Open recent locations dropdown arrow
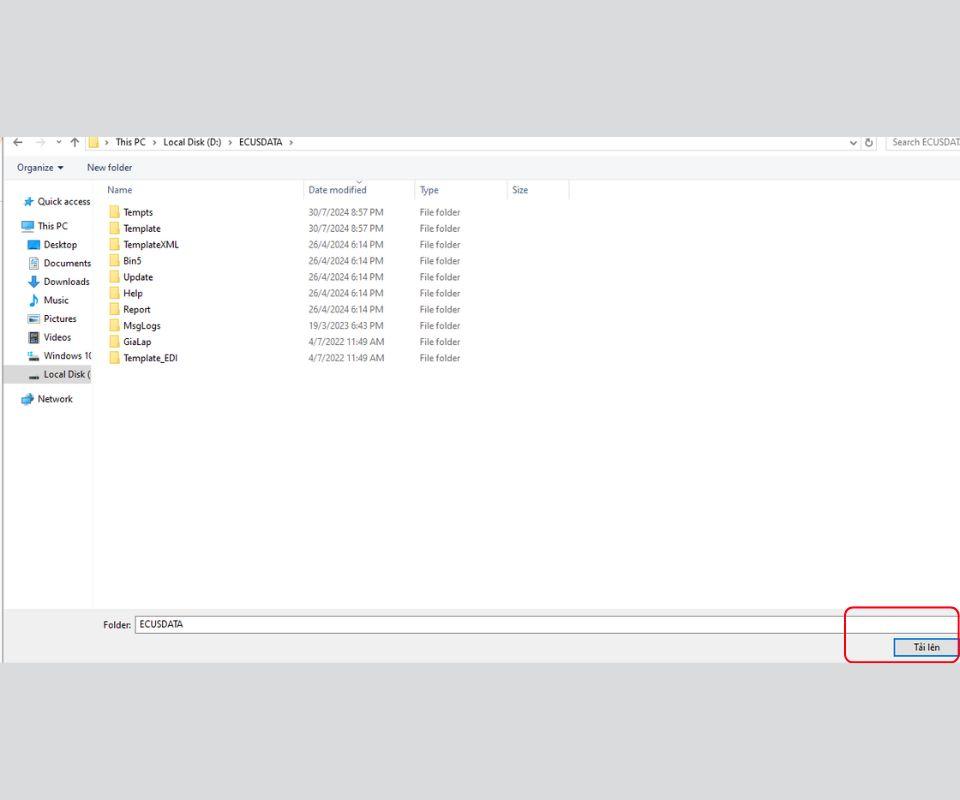This screenshot has width=960, height=800. [x=58, y=142]
